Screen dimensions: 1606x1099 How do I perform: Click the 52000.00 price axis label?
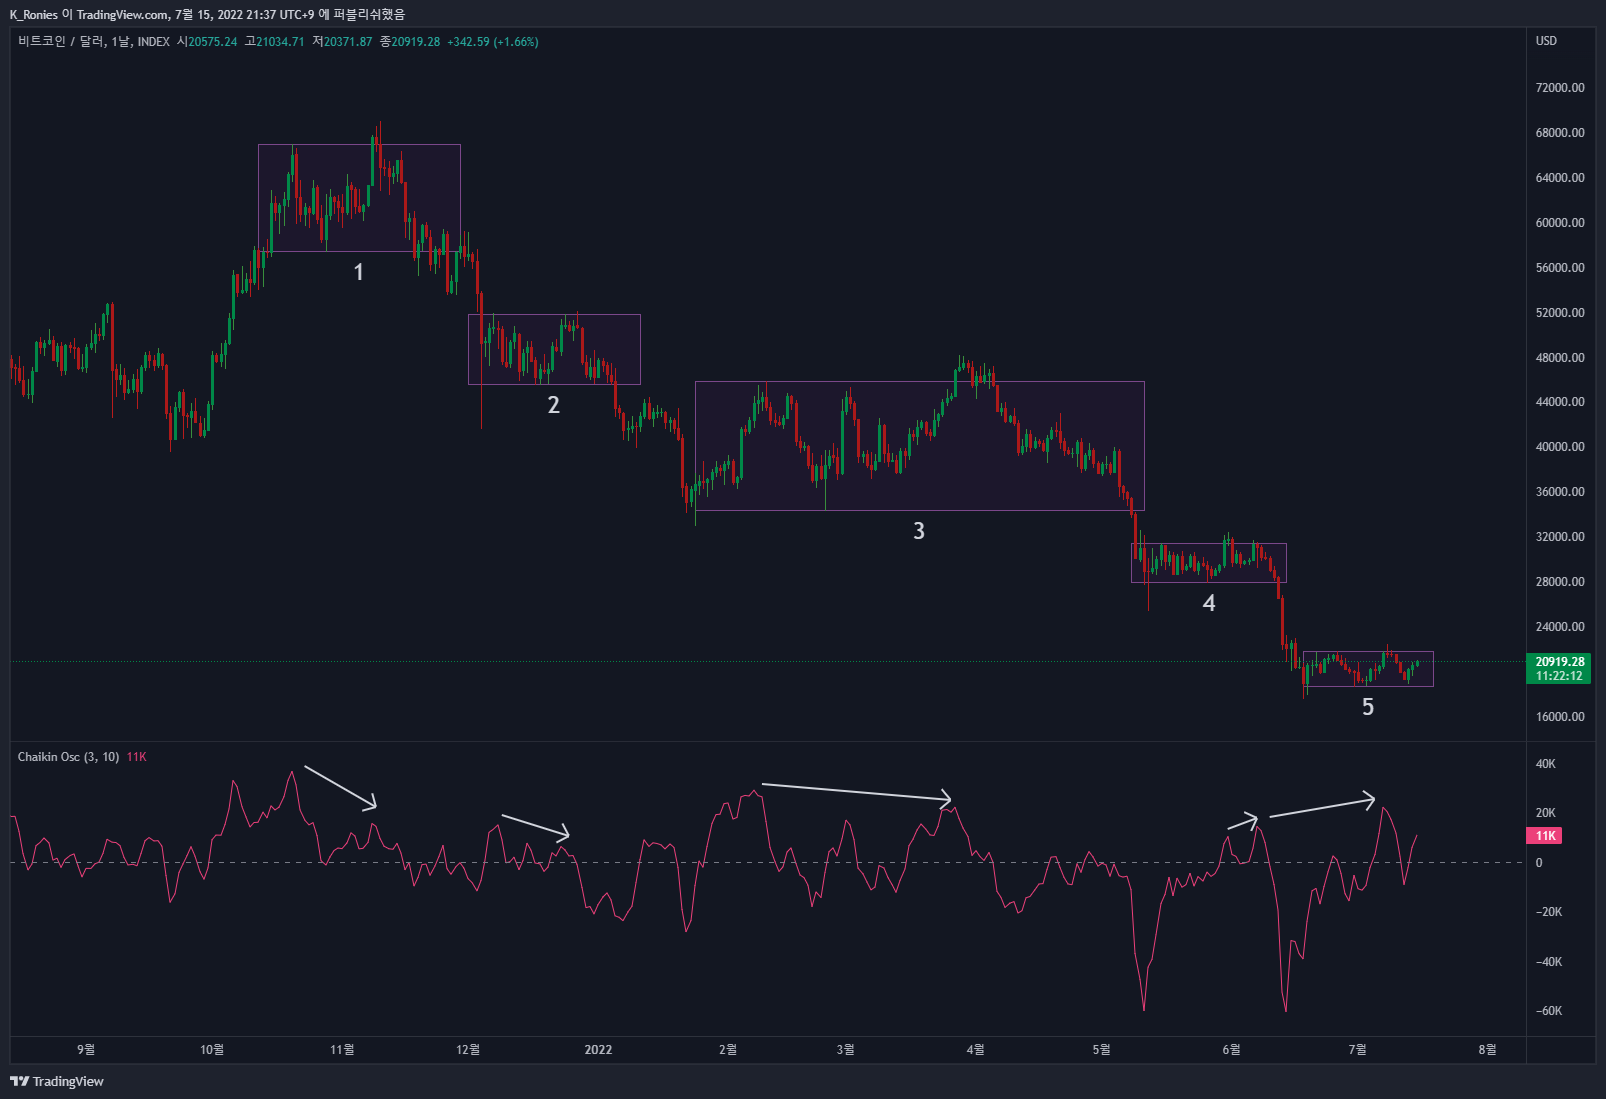(x=1560, y=313)
